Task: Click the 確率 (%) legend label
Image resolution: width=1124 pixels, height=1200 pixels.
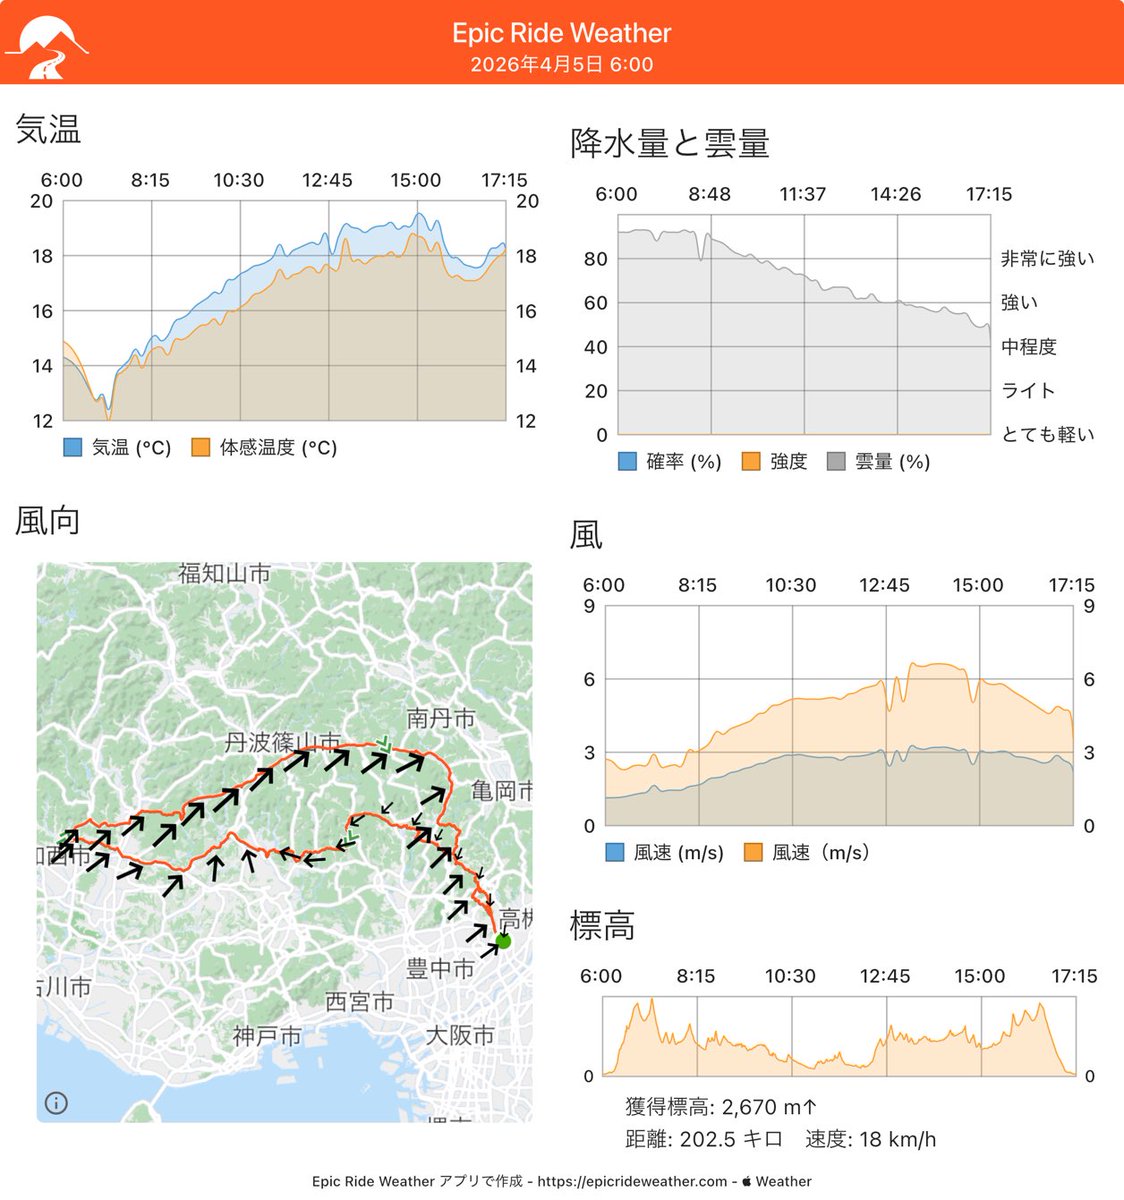Action: coord(684,462)
